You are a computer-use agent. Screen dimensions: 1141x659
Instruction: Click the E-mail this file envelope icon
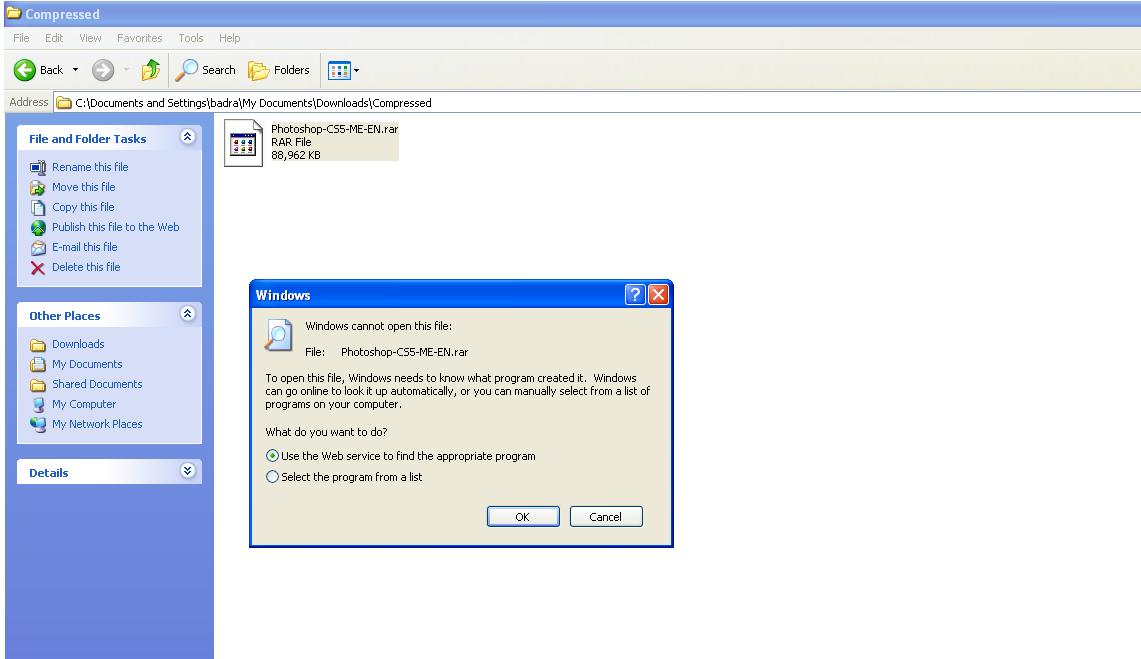(38, 247)
